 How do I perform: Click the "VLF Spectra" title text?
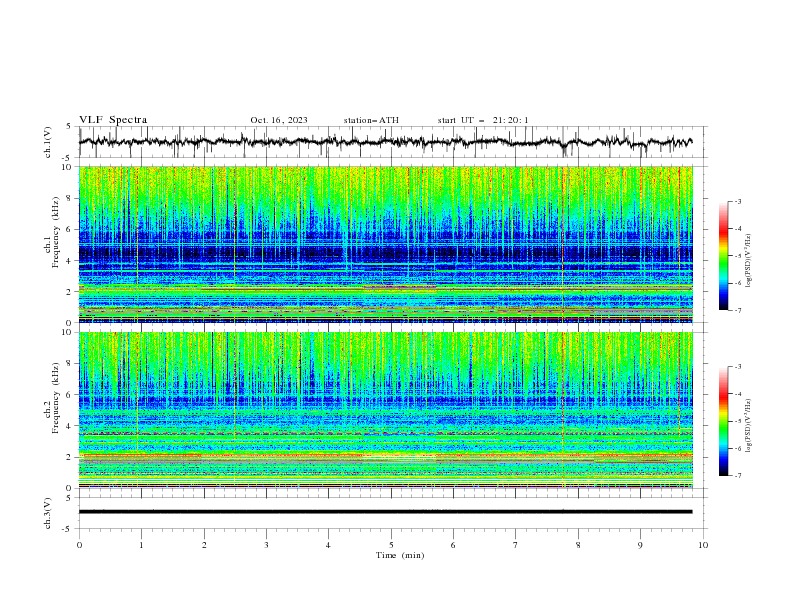click(113, 120)
